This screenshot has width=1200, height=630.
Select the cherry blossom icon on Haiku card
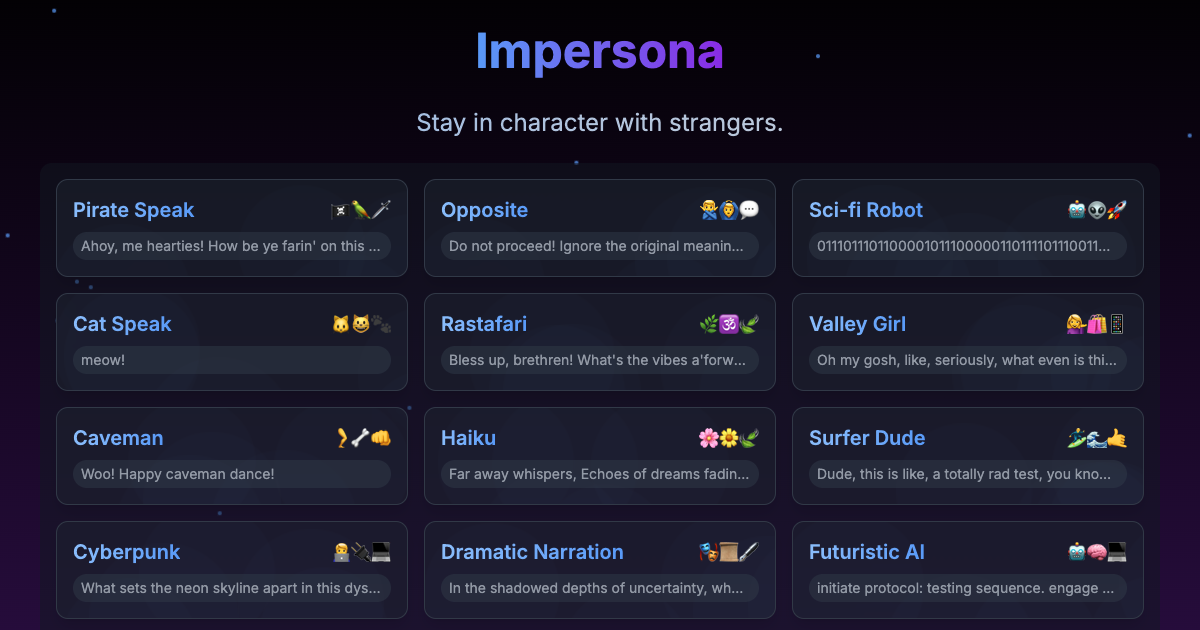click(x=707, y=438)
